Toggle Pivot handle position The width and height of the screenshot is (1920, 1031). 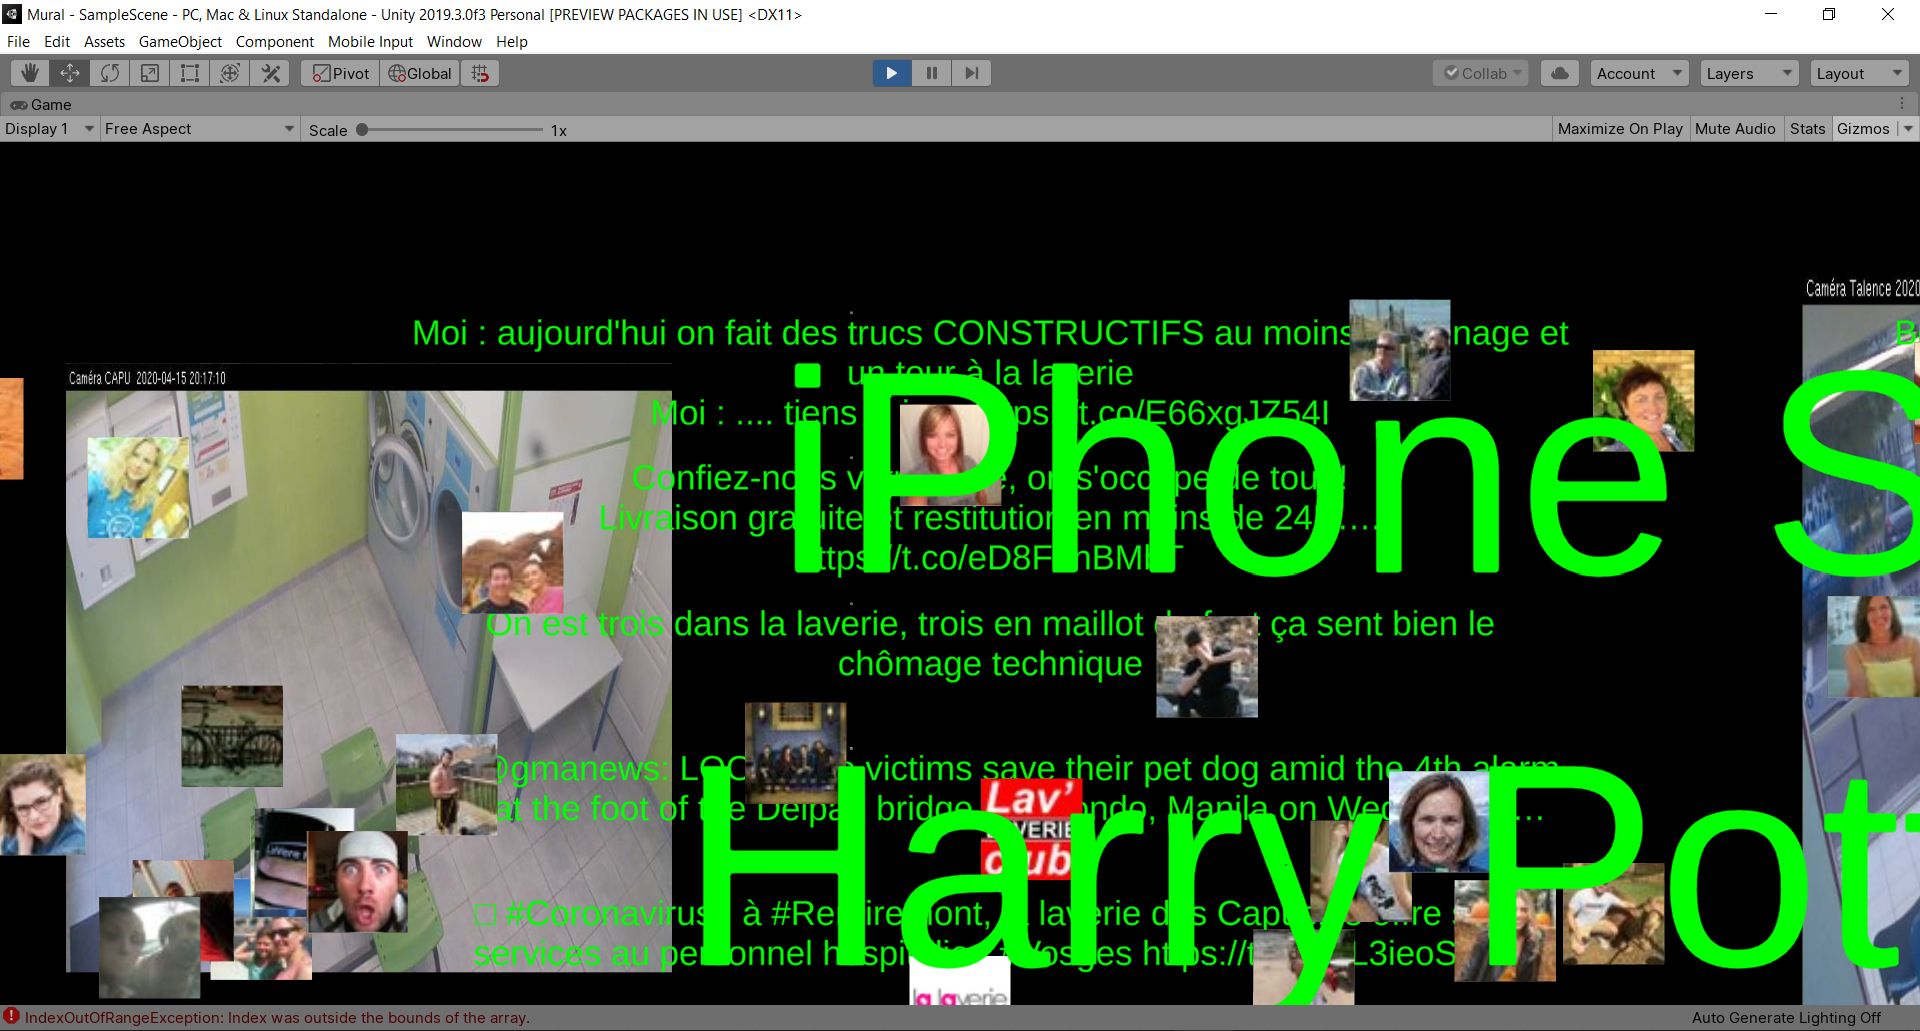coord(341,73)
